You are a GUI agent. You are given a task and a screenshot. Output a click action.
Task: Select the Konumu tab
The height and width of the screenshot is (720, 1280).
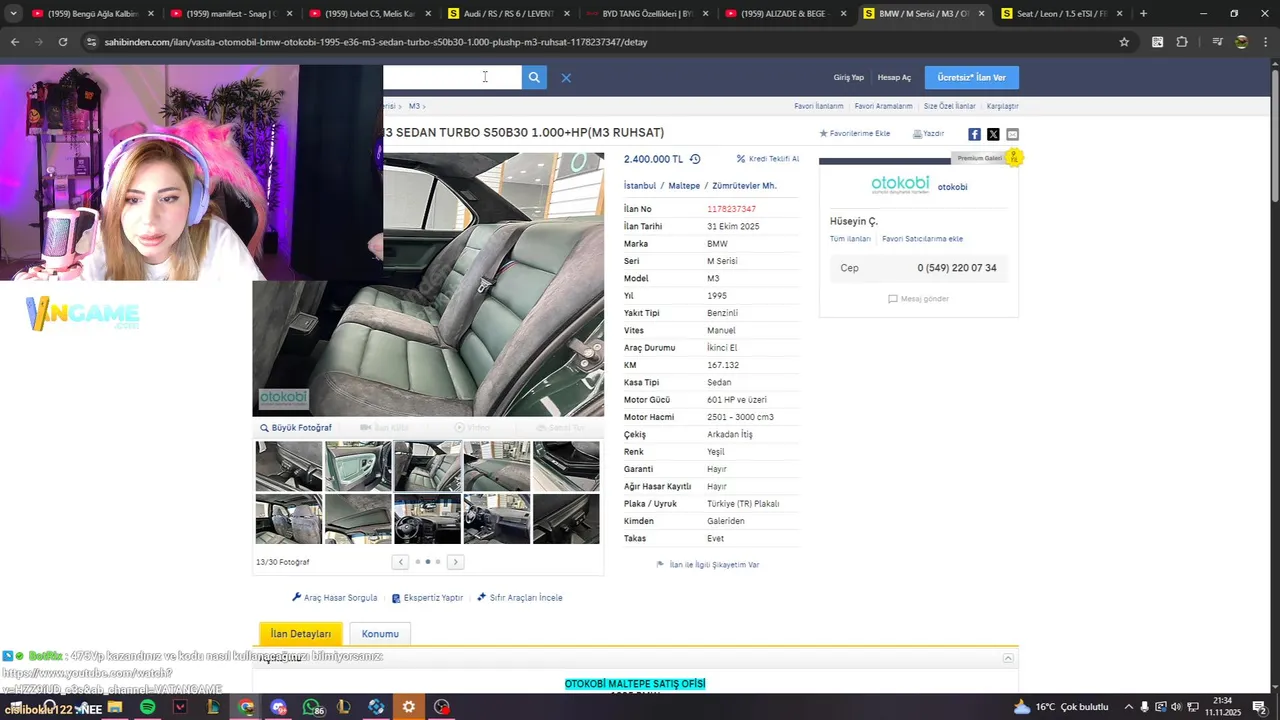(380, 634)
